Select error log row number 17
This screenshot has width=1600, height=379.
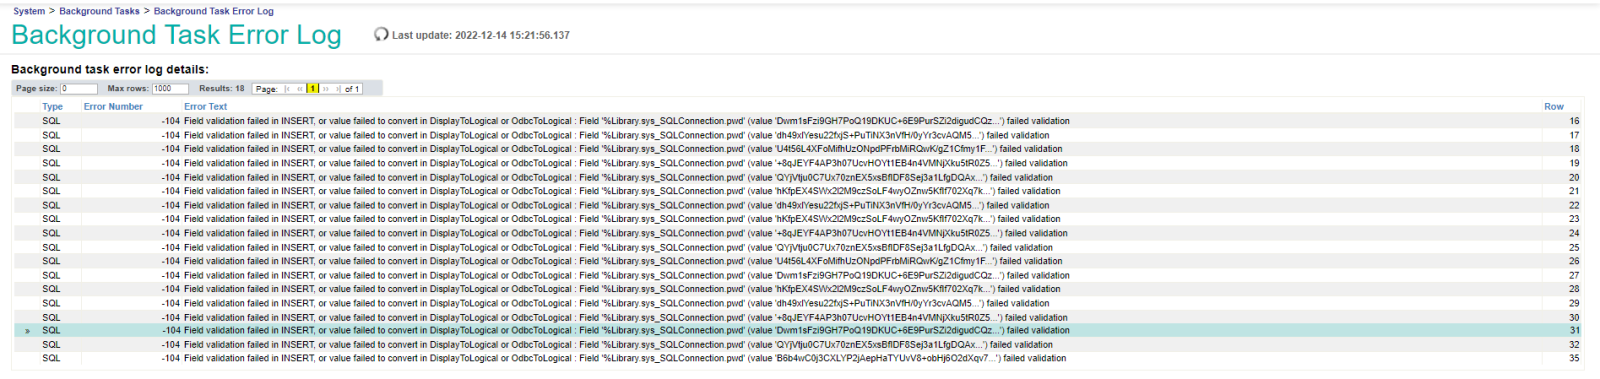(798, 135)
